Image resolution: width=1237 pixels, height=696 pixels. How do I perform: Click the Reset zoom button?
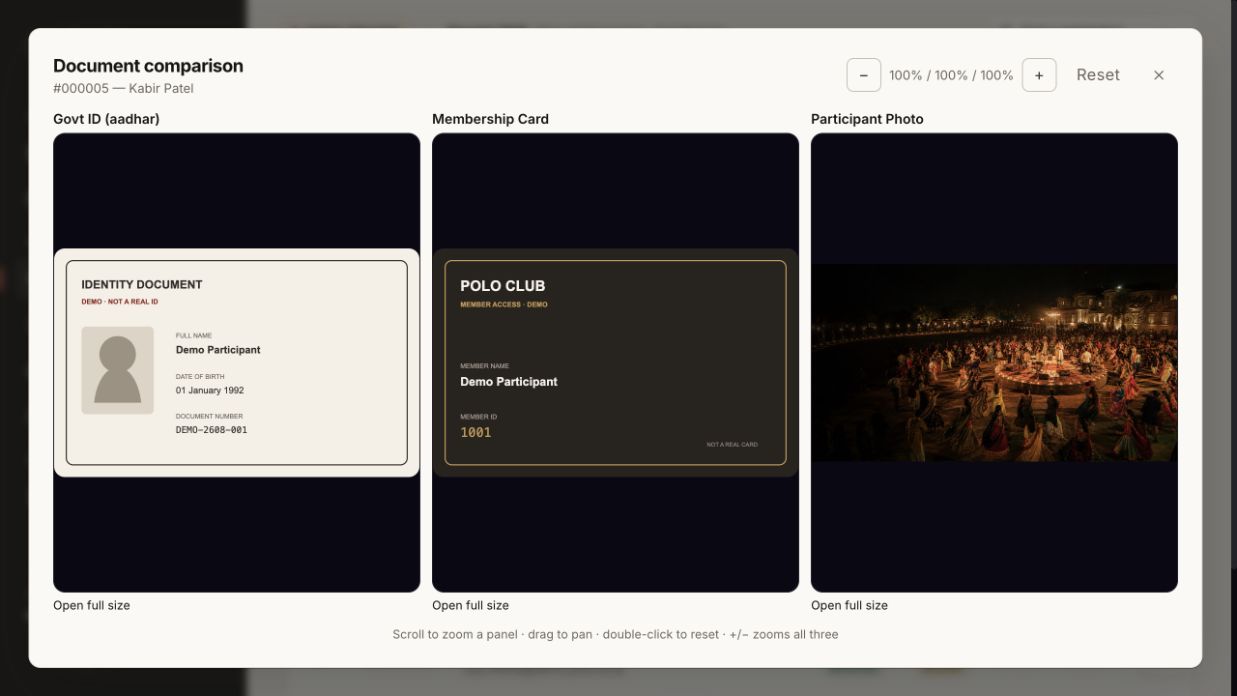pos(1098,75)
